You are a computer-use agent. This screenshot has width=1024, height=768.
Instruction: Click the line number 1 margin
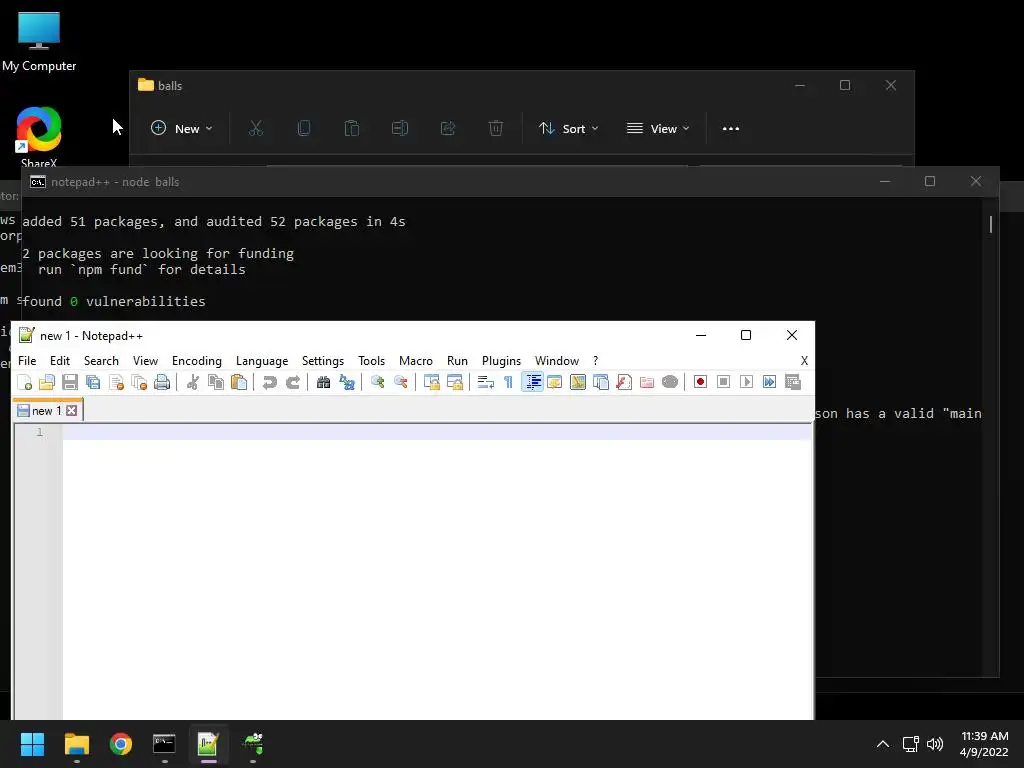[39, 432]
